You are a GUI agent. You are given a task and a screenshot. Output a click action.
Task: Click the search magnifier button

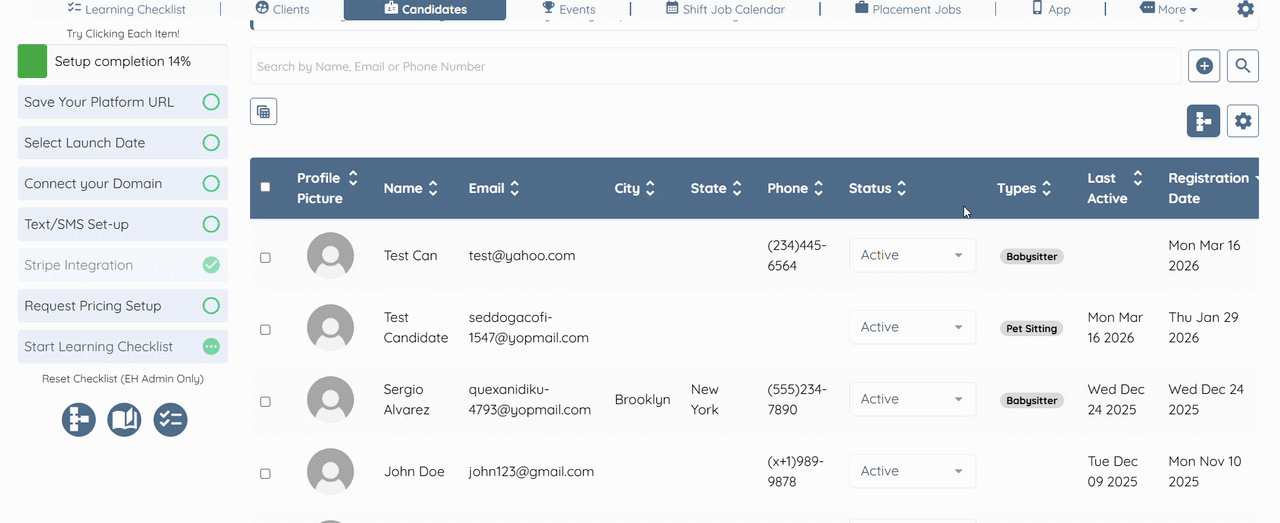(1242, 66)
